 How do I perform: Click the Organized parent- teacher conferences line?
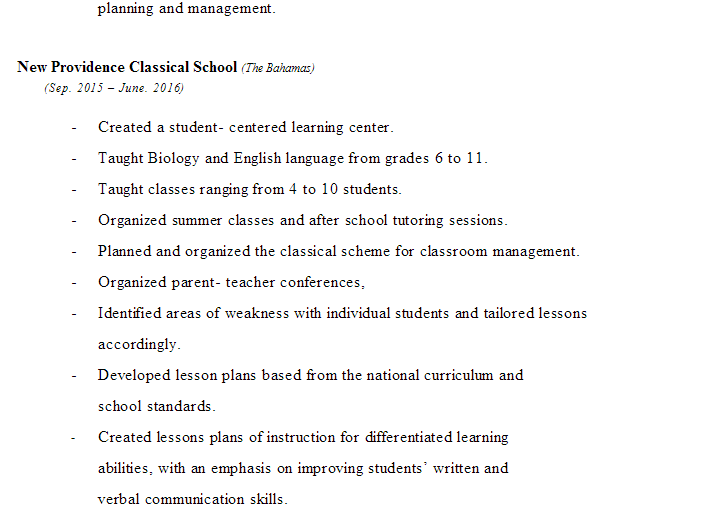coord(231,282)
